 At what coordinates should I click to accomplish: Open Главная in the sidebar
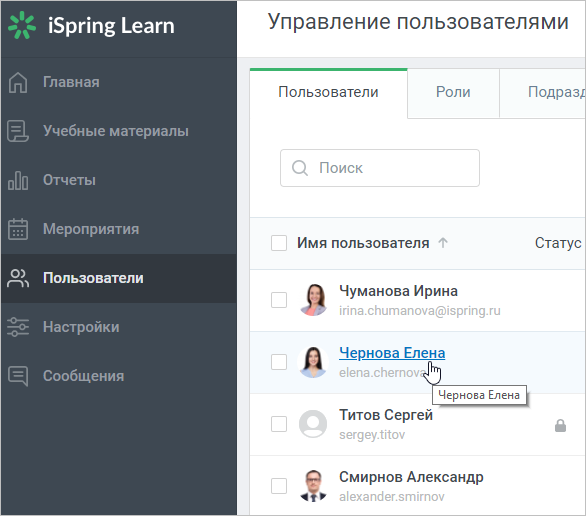[119, 82]
